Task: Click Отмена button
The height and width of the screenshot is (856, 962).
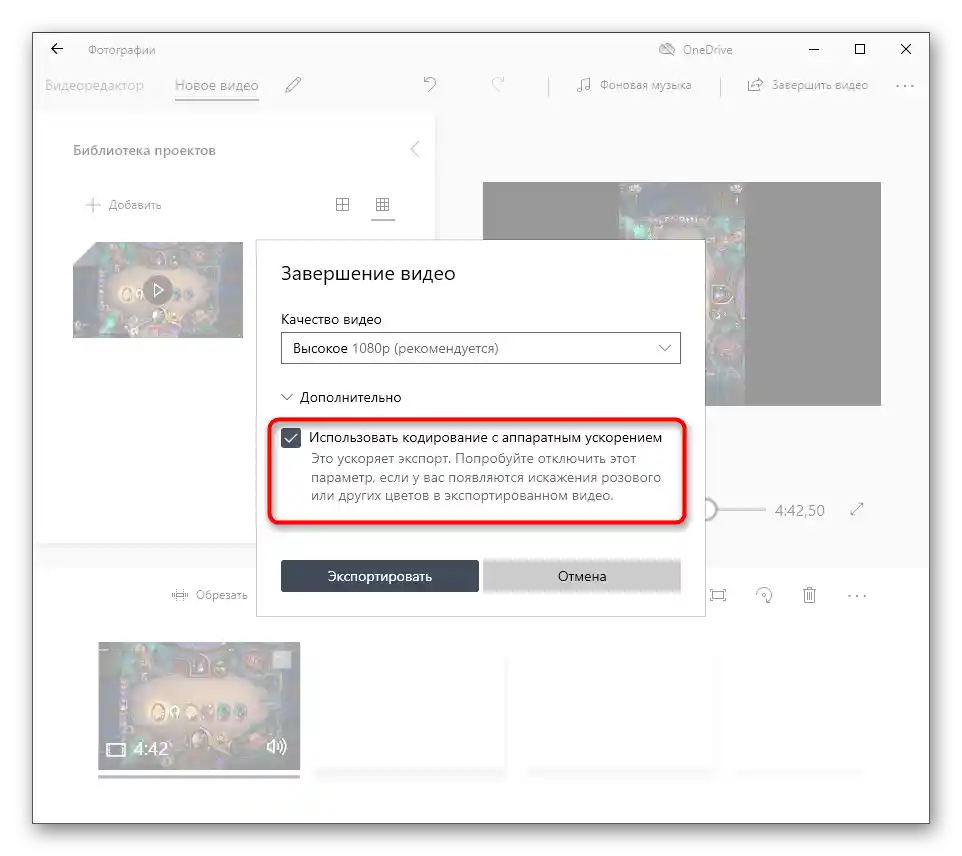Action: (x=582, y=576)
